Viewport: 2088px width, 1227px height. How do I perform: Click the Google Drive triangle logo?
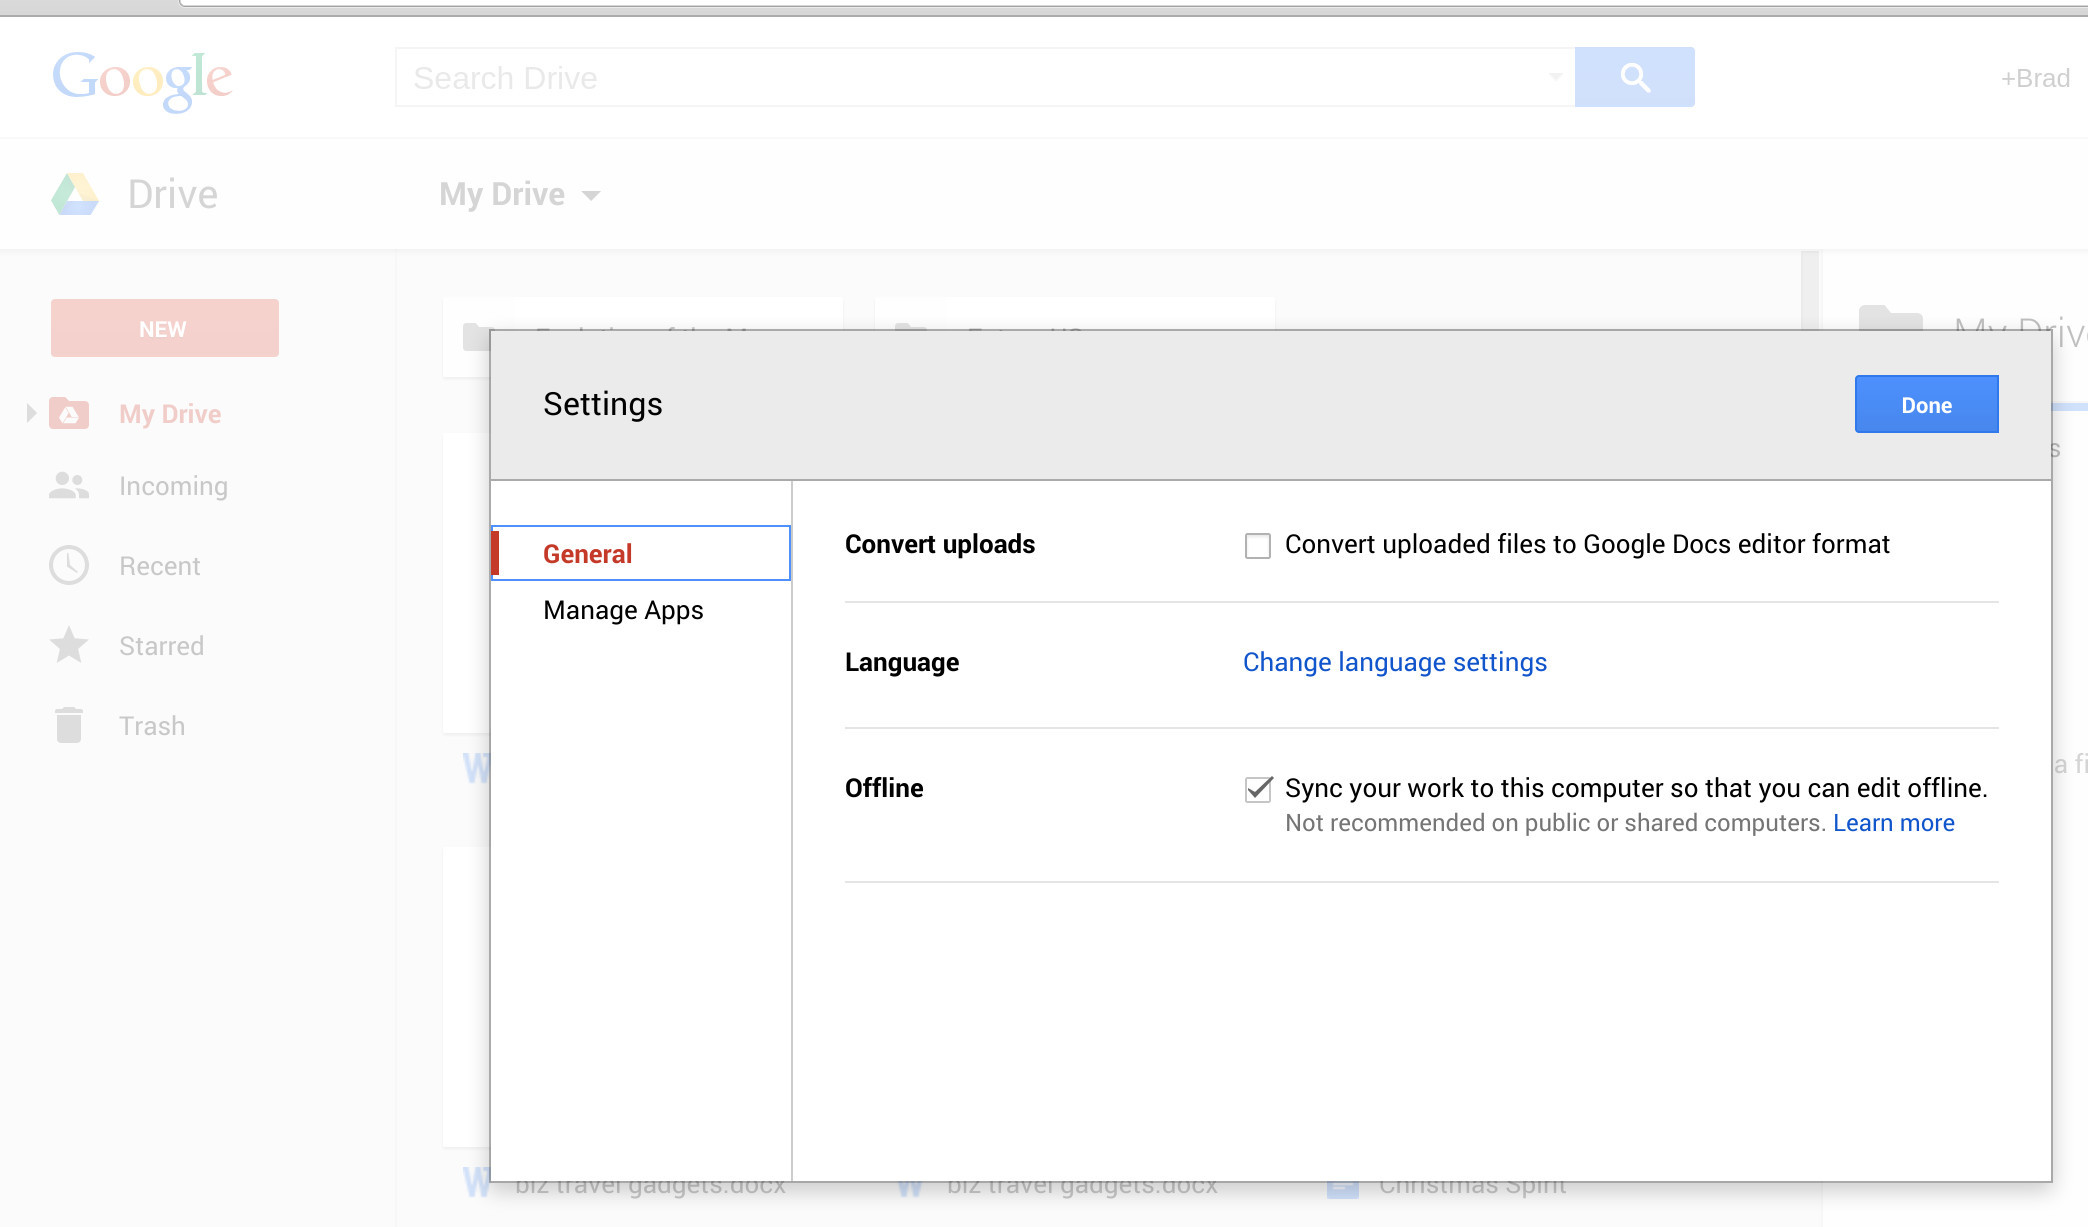tap(75, 194)
